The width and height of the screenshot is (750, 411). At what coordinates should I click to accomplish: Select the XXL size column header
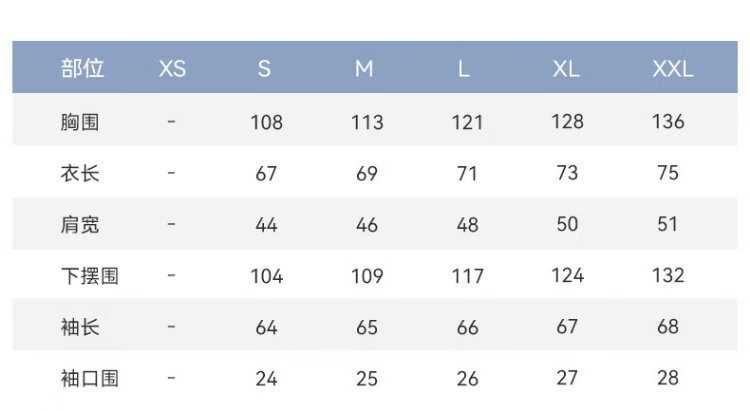672,69
